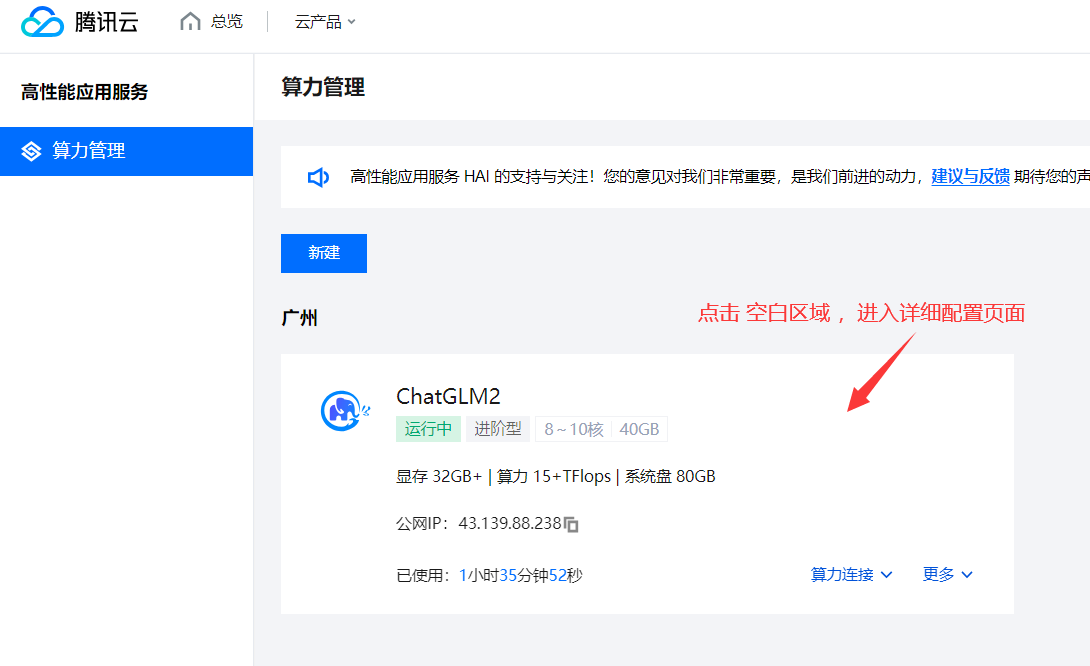Open the 总览 home icon
Image resolution: width=1090 pixels, height=666 pixels.
(x=190, y=22)
